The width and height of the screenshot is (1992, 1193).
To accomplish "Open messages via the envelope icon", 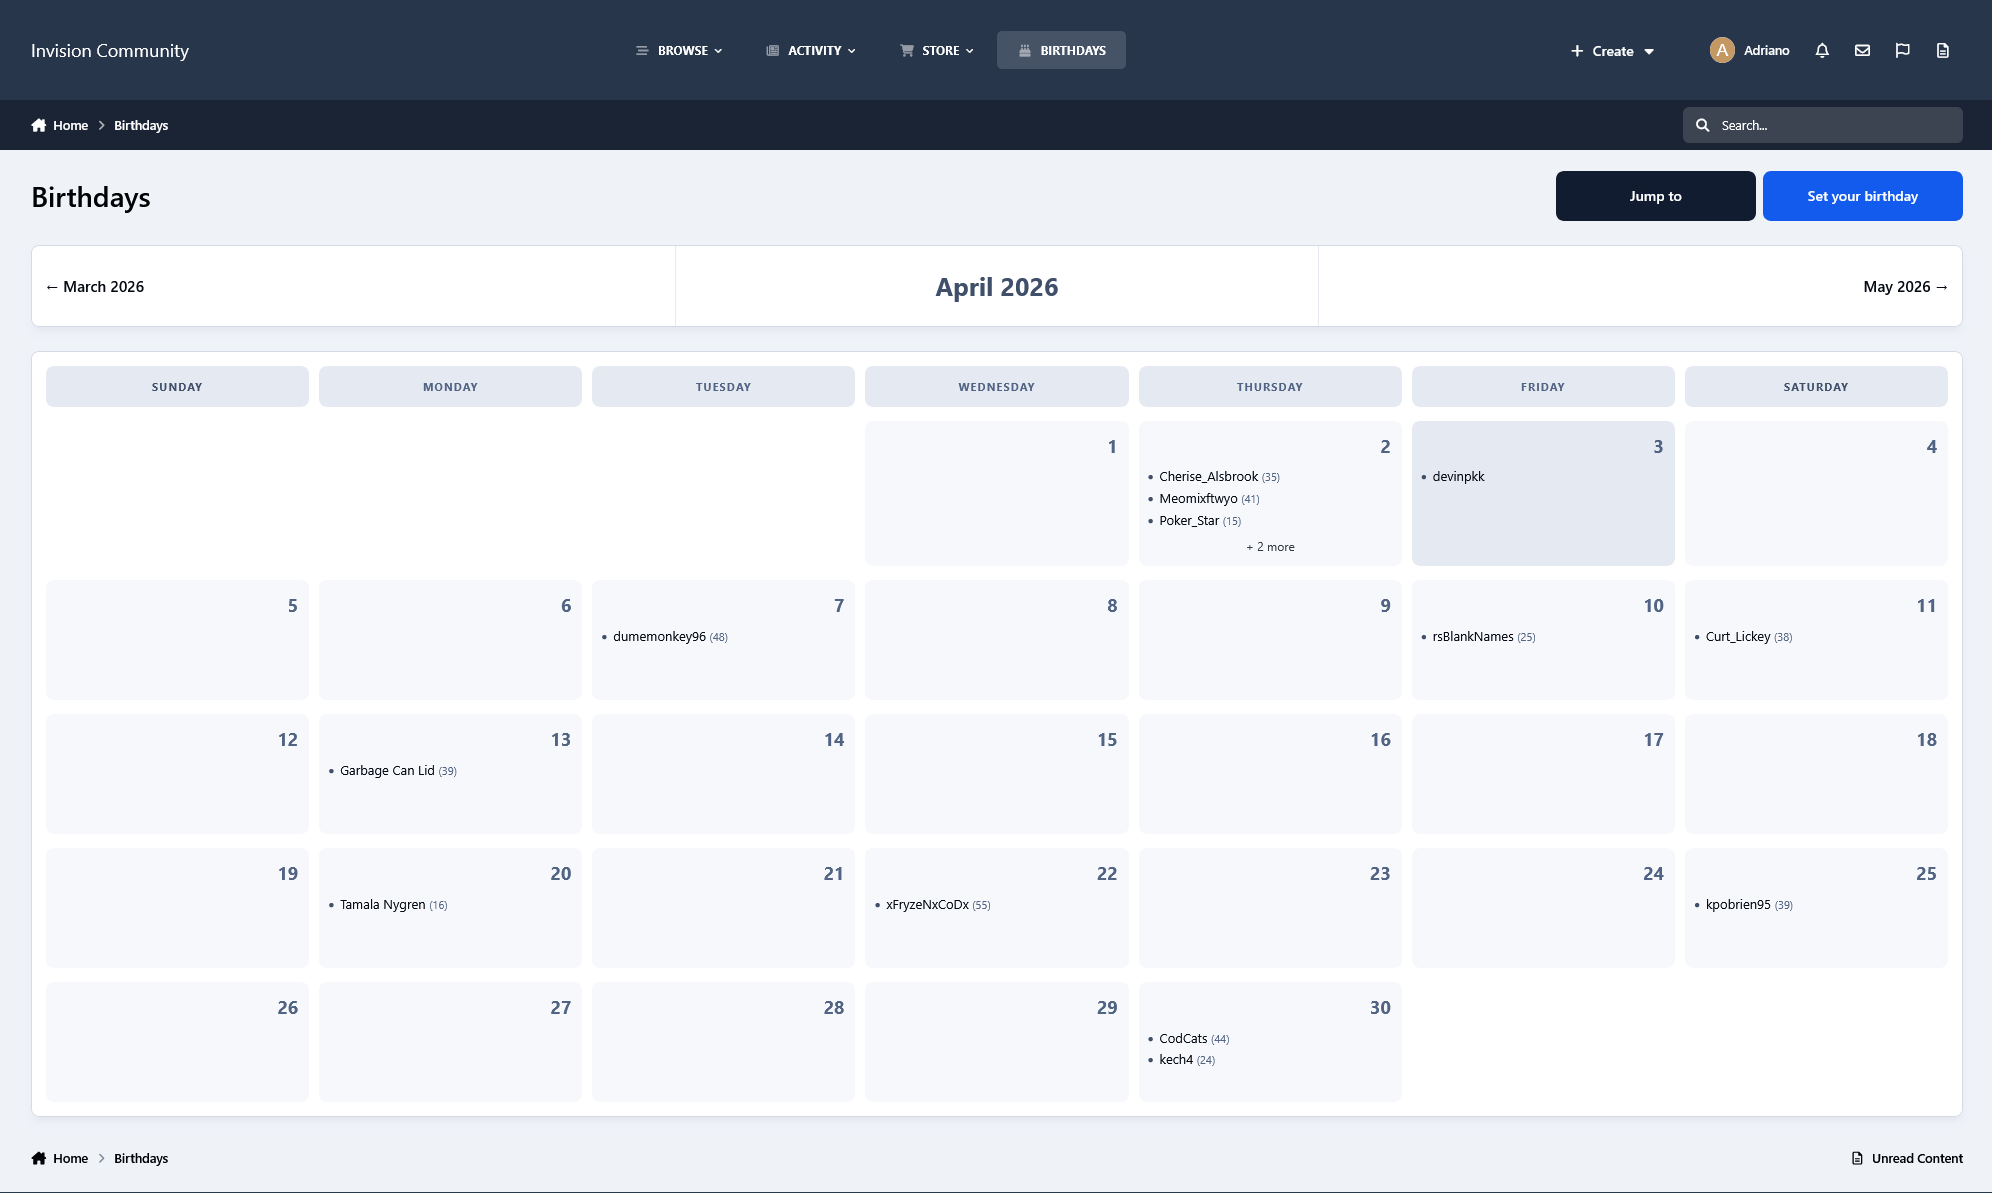I will [x=1862, y=50].
